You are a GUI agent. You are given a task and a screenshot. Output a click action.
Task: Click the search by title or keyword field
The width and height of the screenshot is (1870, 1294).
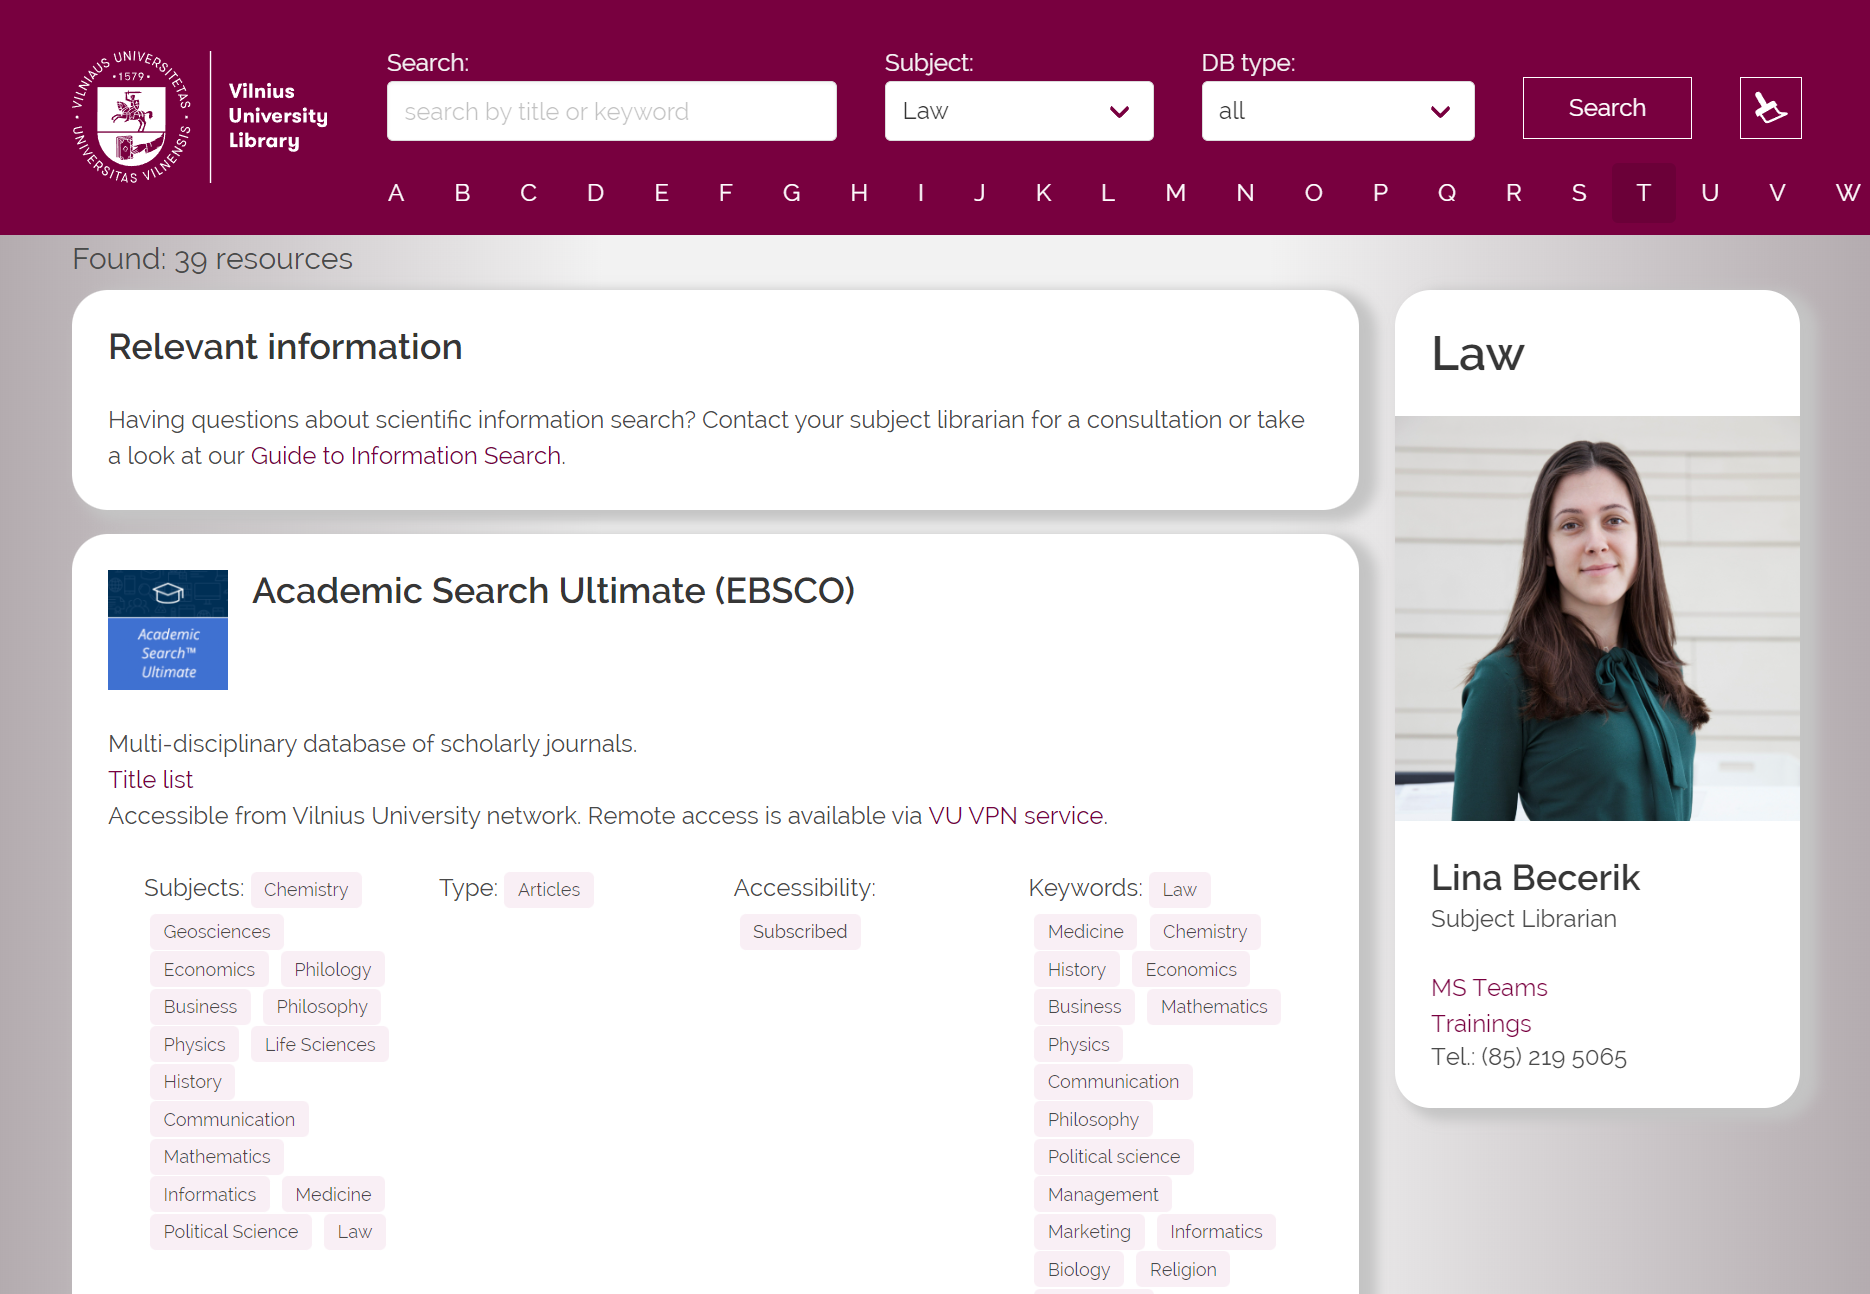(611, 111)
